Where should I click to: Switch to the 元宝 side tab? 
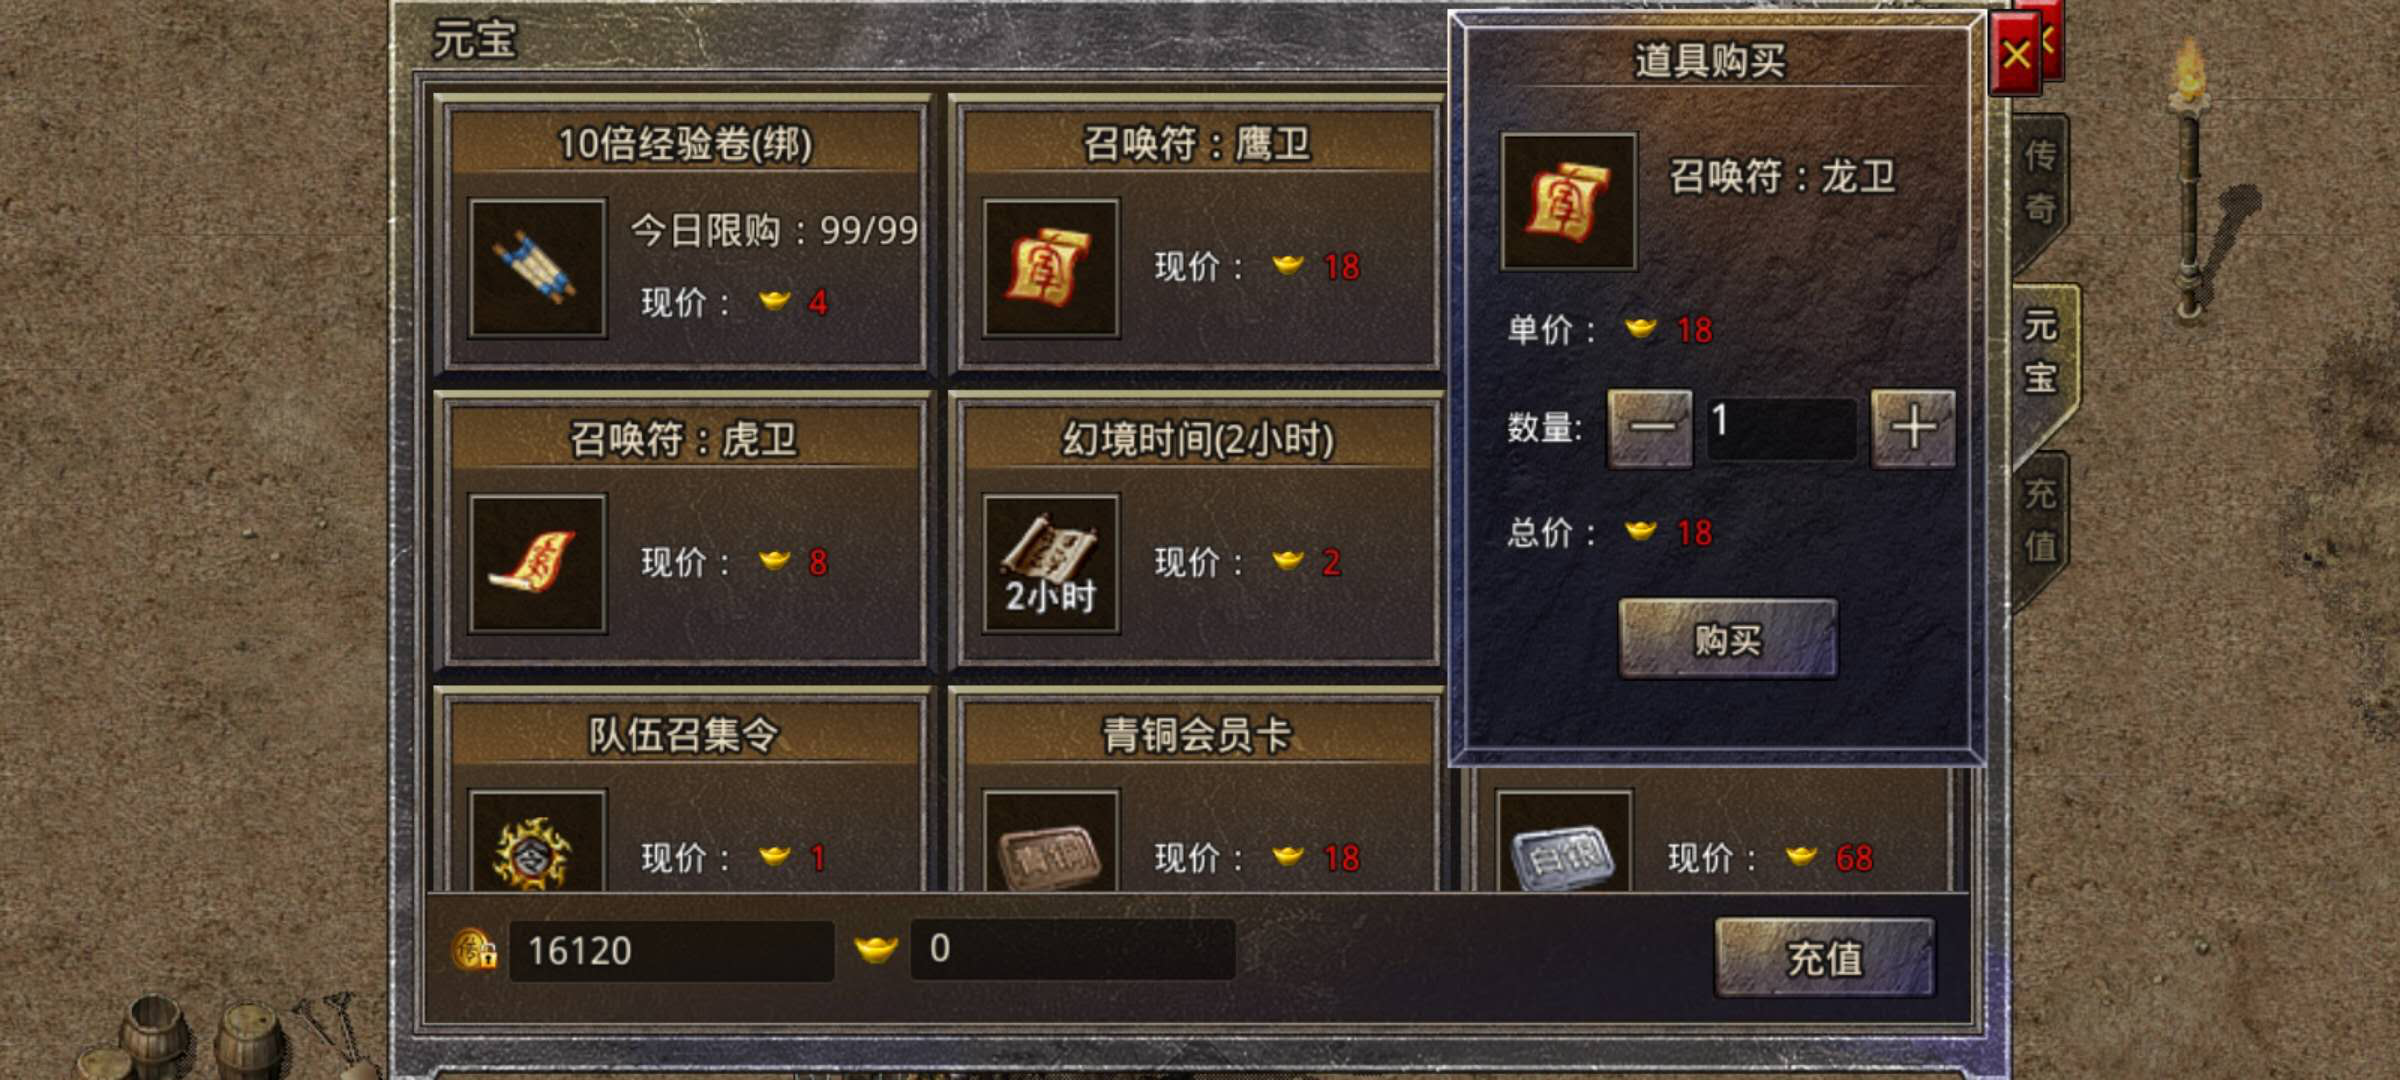(x=2043, y=353)
